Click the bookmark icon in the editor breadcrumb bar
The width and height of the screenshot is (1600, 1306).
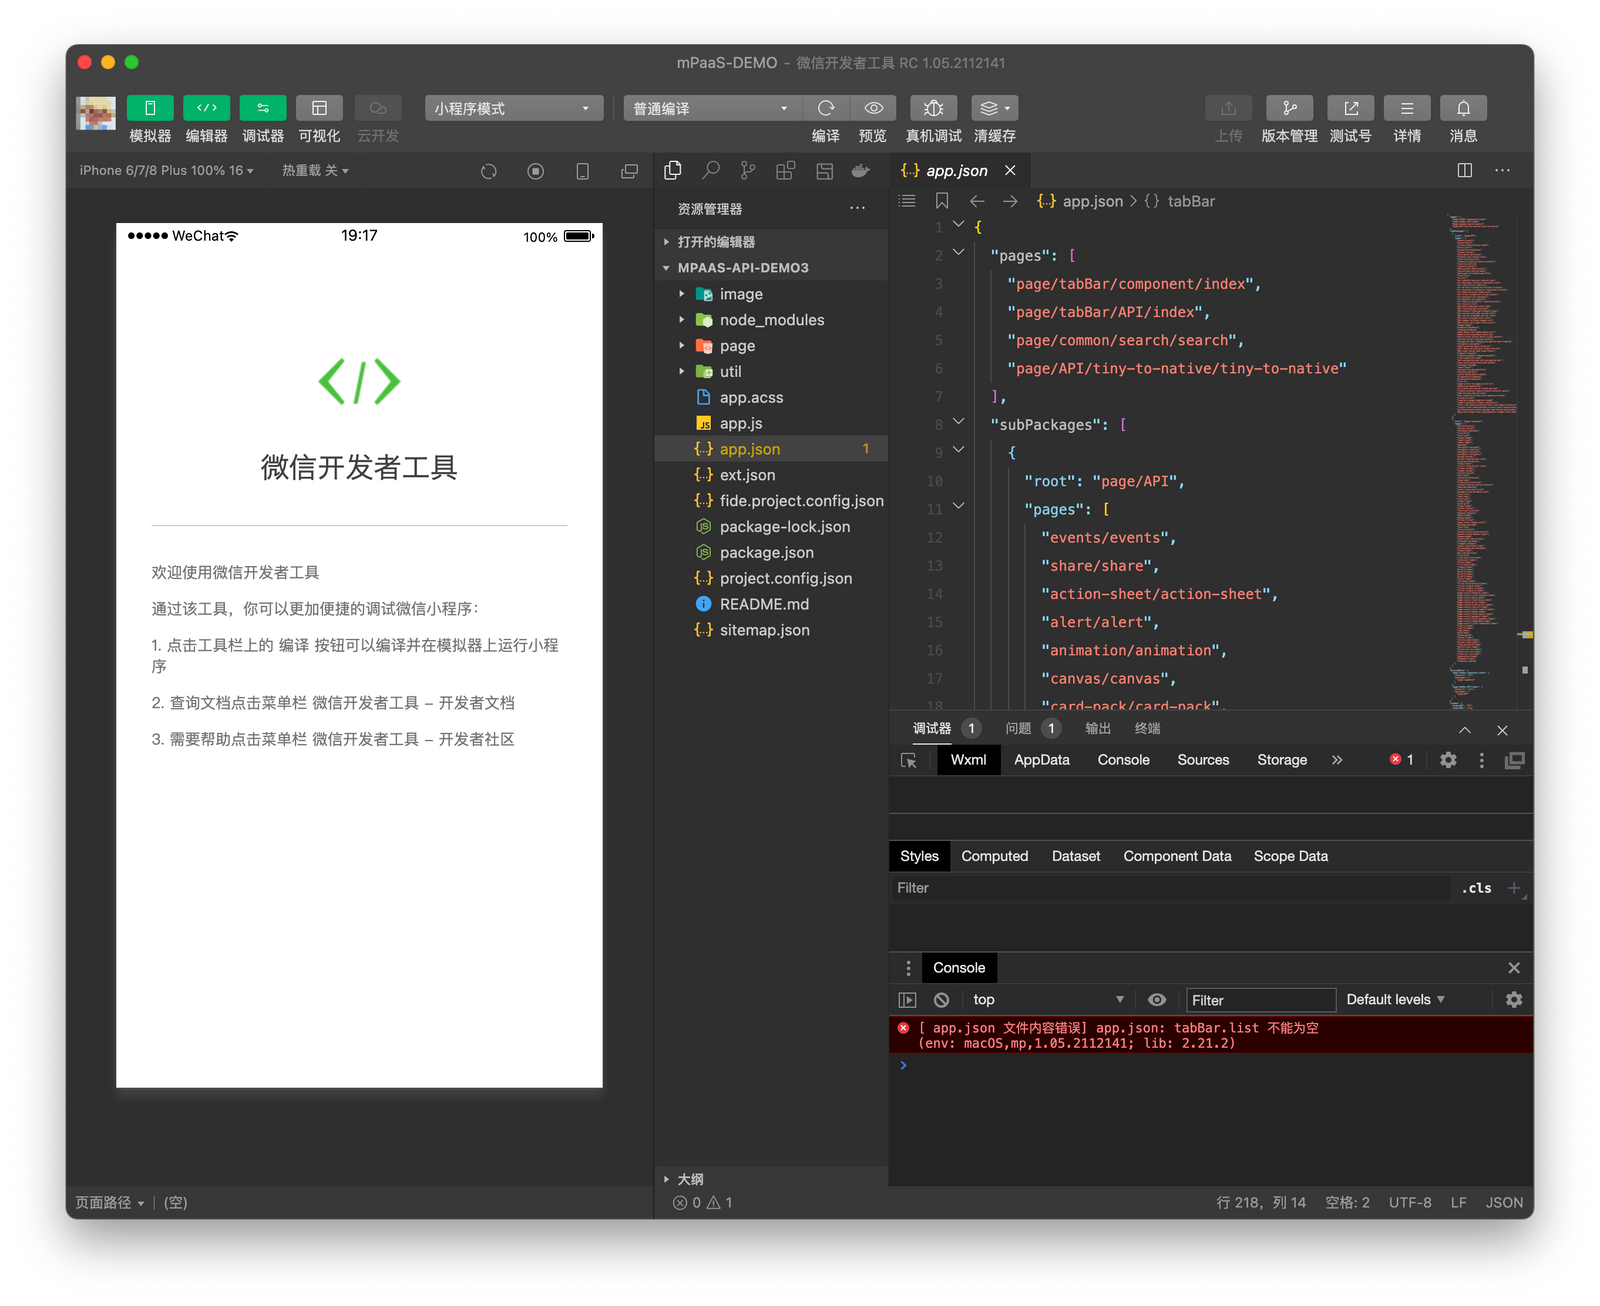coord(942,201)
